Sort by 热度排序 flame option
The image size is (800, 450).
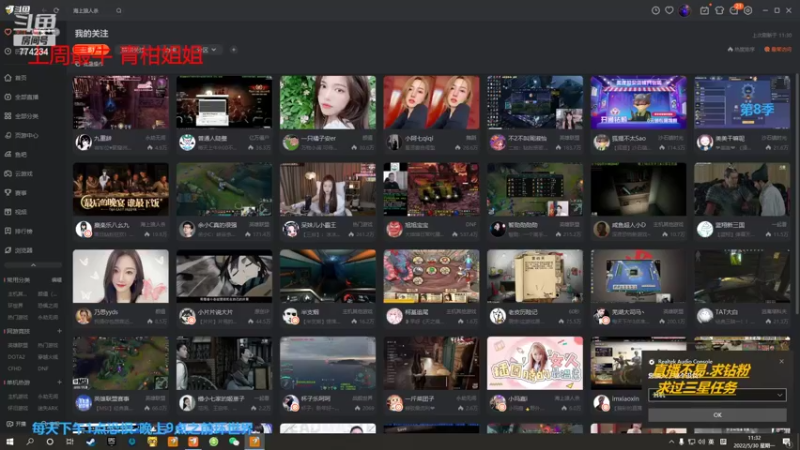point(741,49)
